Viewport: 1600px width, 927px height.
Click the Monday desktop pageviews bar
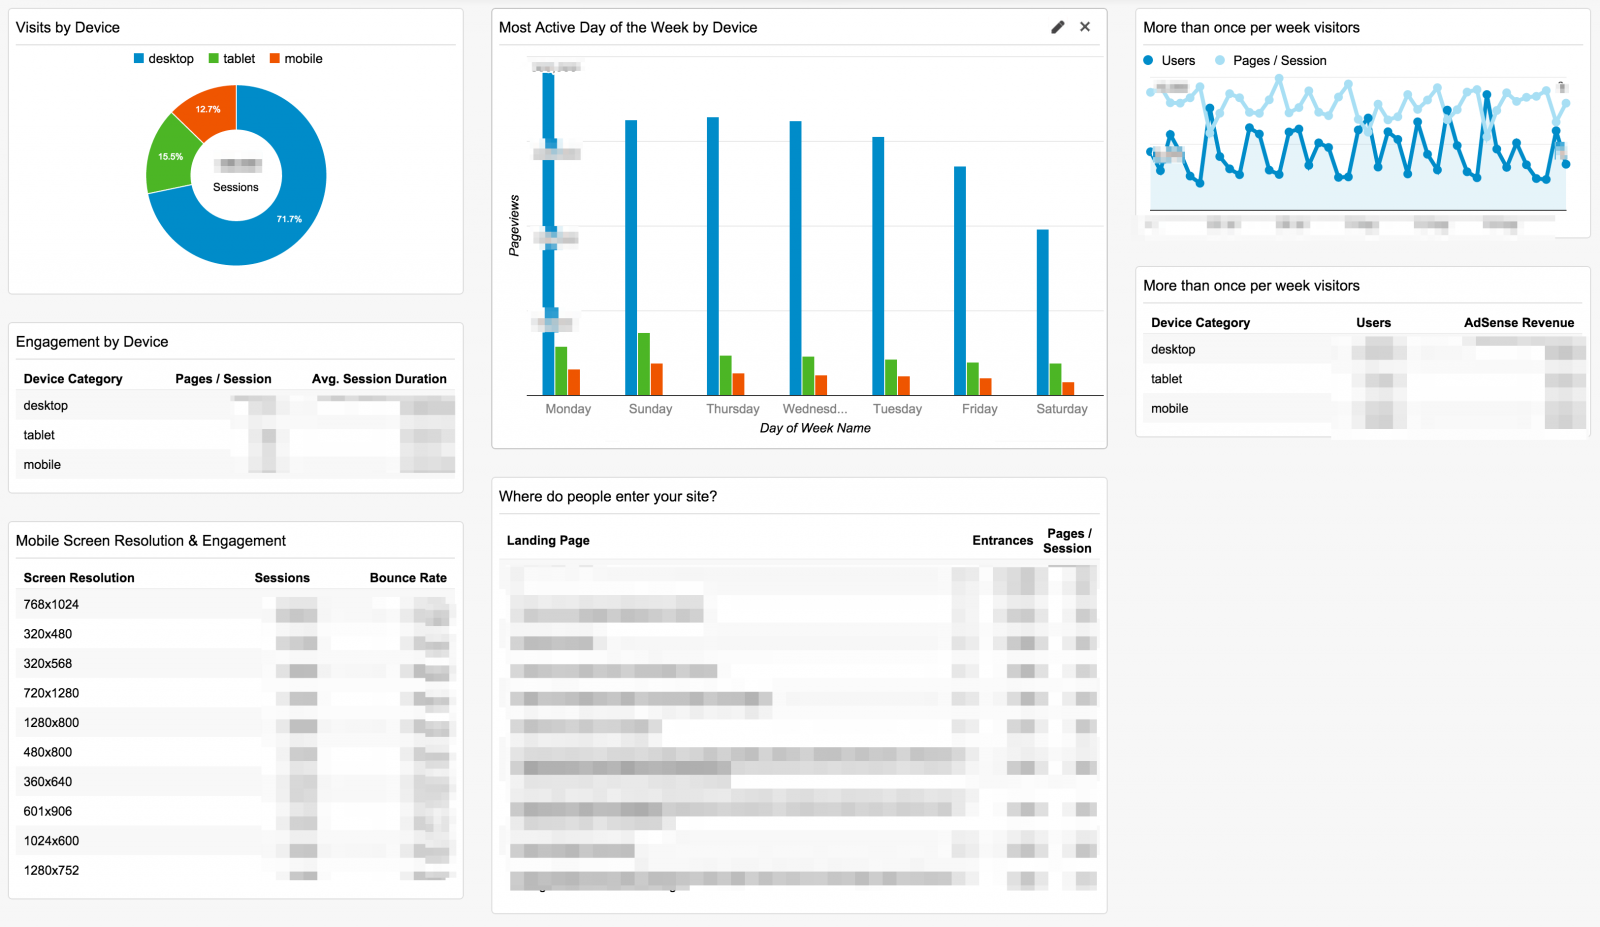click(x=548, y=232)
